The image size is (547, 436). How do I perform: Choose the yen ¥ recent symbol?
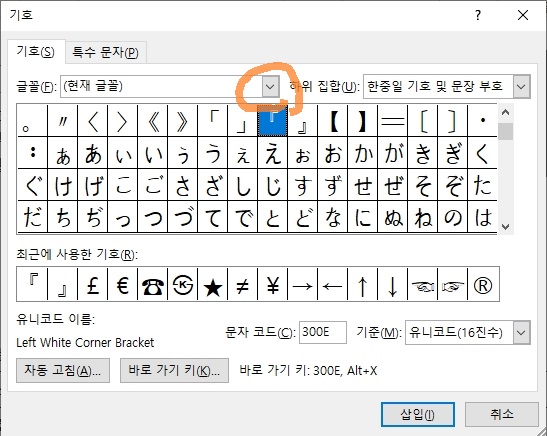[272, 284]
